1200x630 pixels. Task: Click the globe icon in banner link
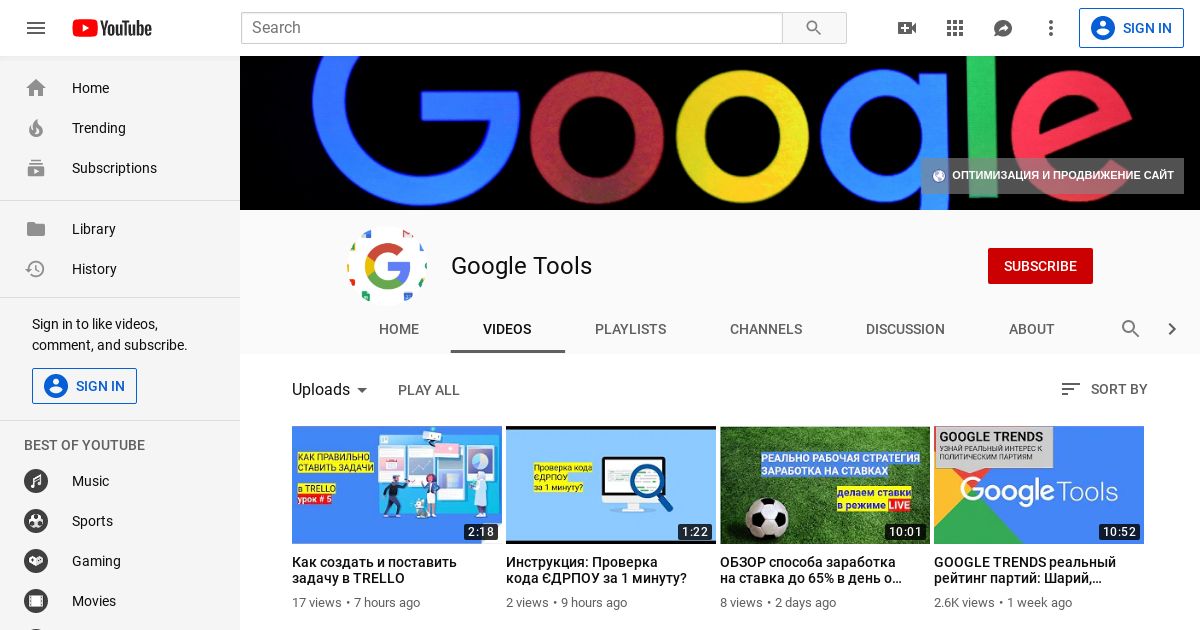[x=939, y=176]
